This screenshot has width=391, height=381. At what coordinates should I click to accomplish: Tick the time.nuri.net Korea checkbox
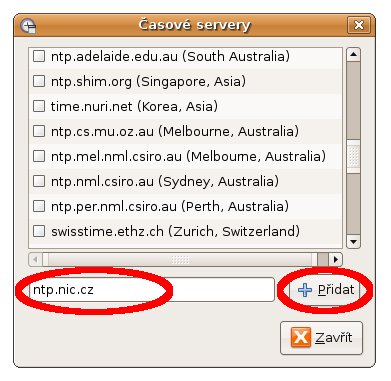[x=39, y=106]
